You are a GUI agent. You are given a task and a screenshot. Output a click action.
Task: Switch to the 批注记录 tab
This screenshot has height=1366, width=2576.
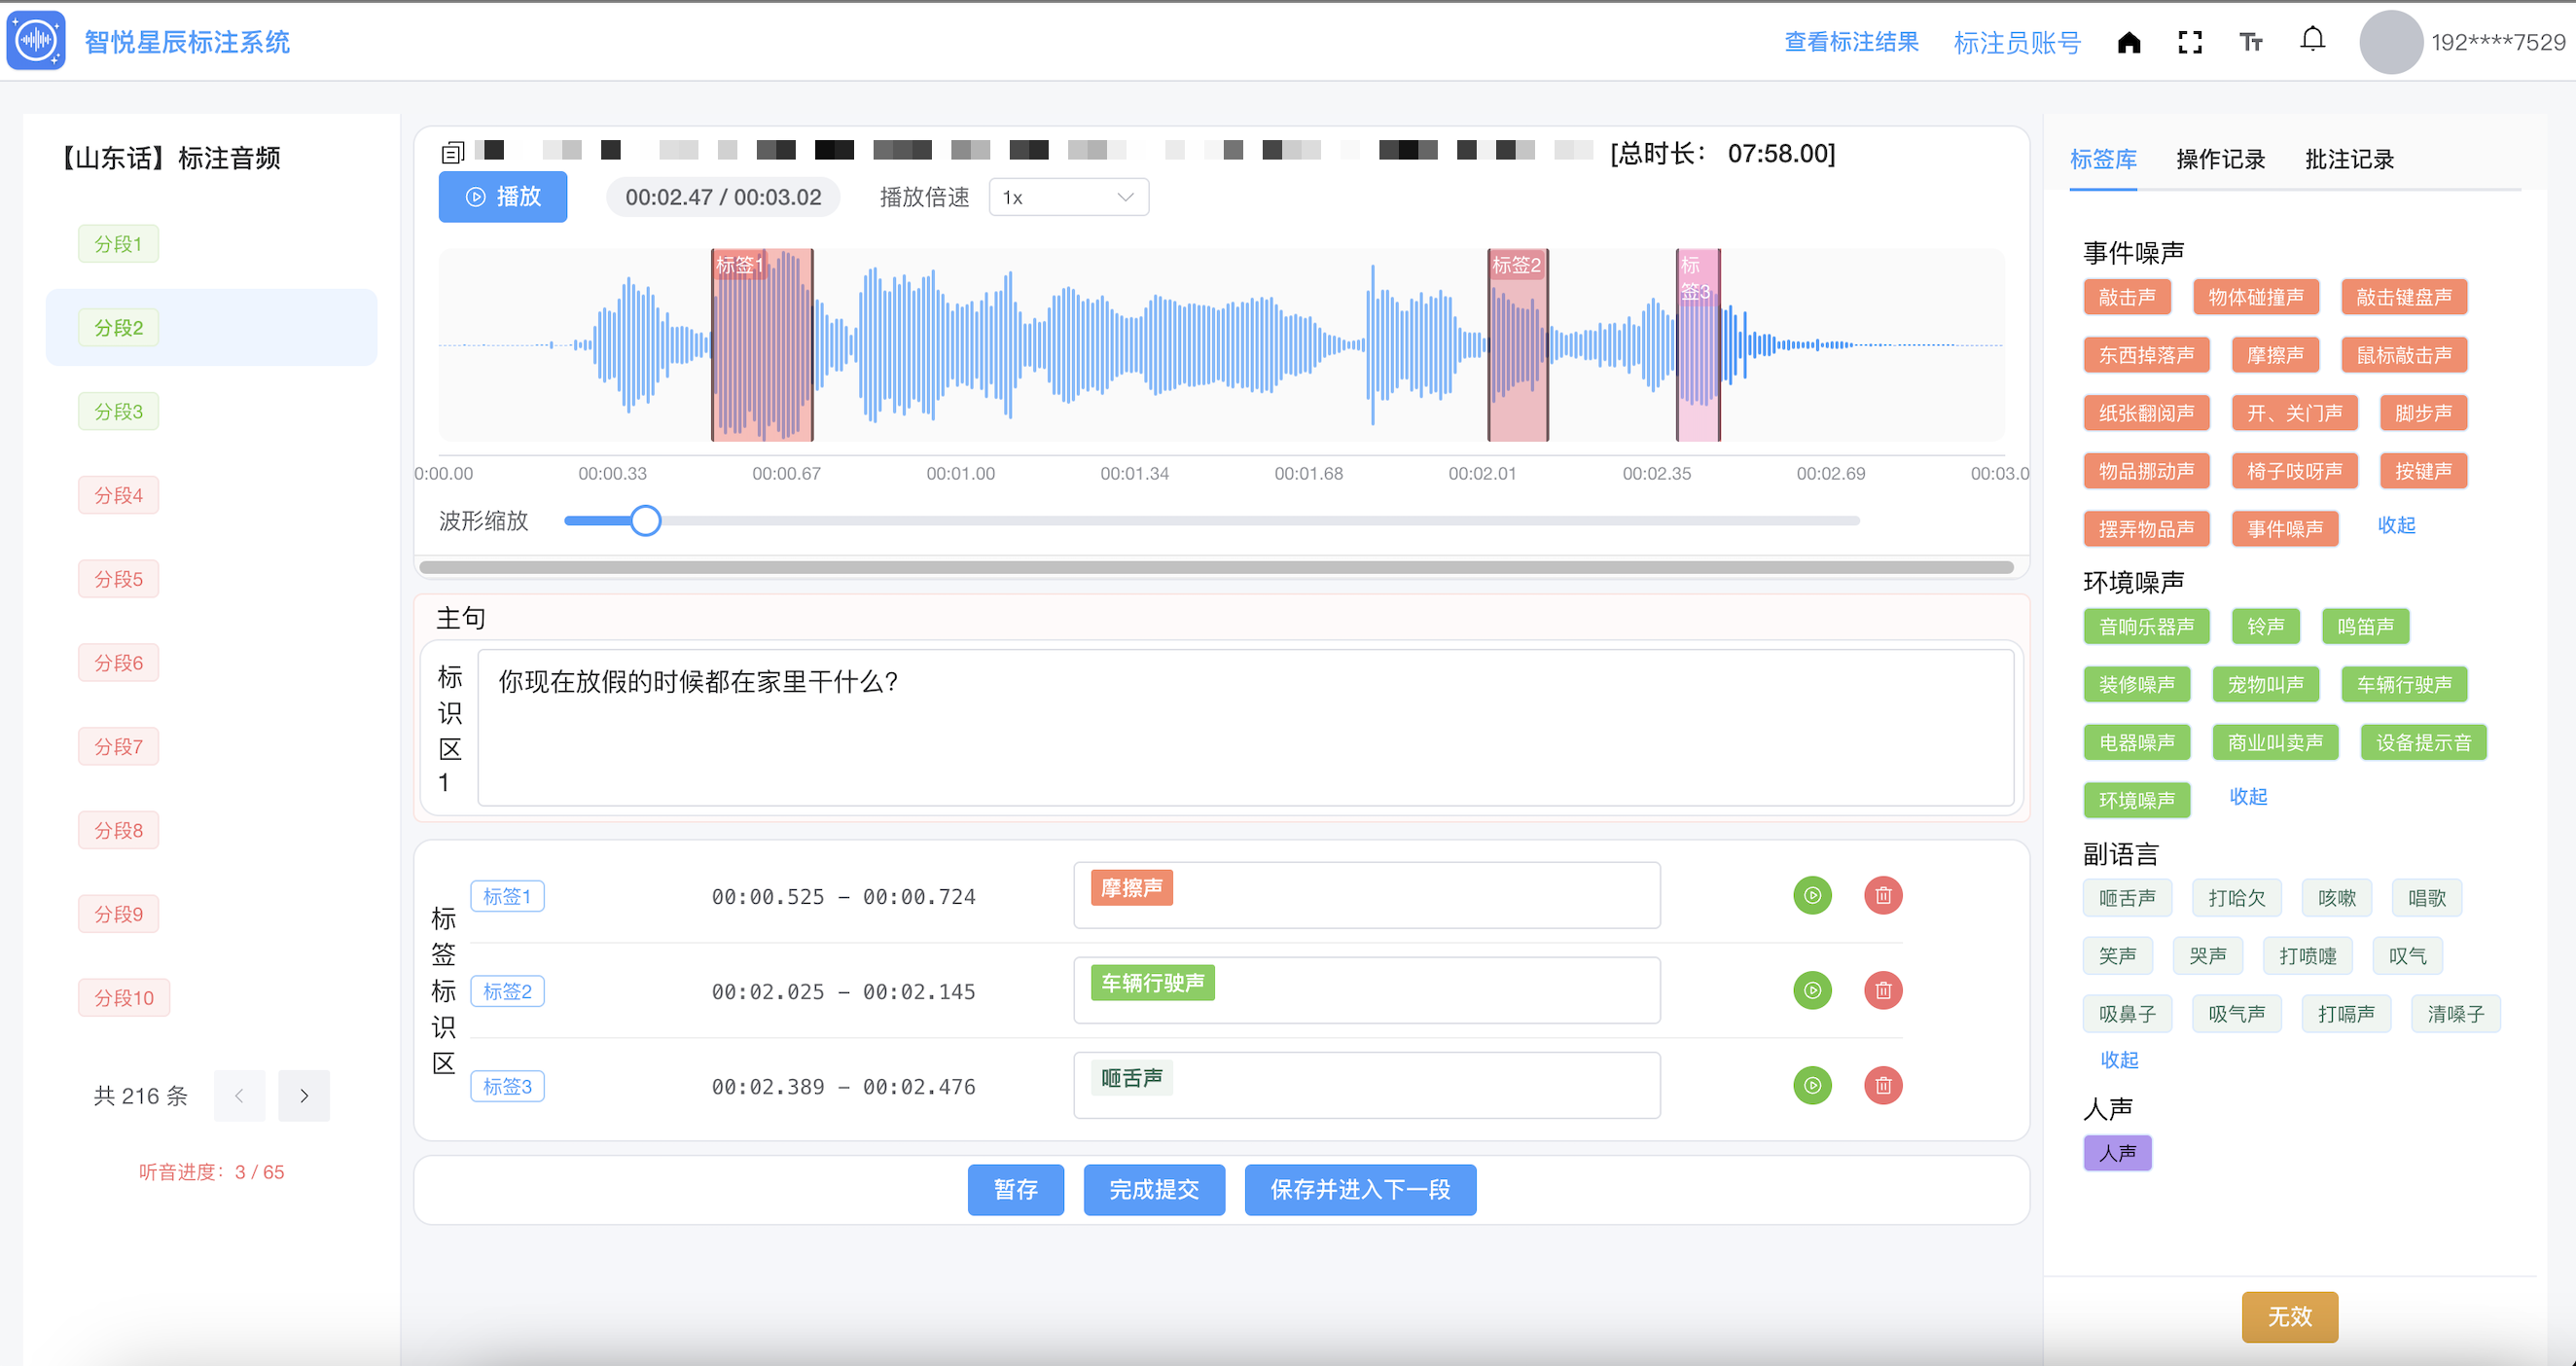[2349, 159]
